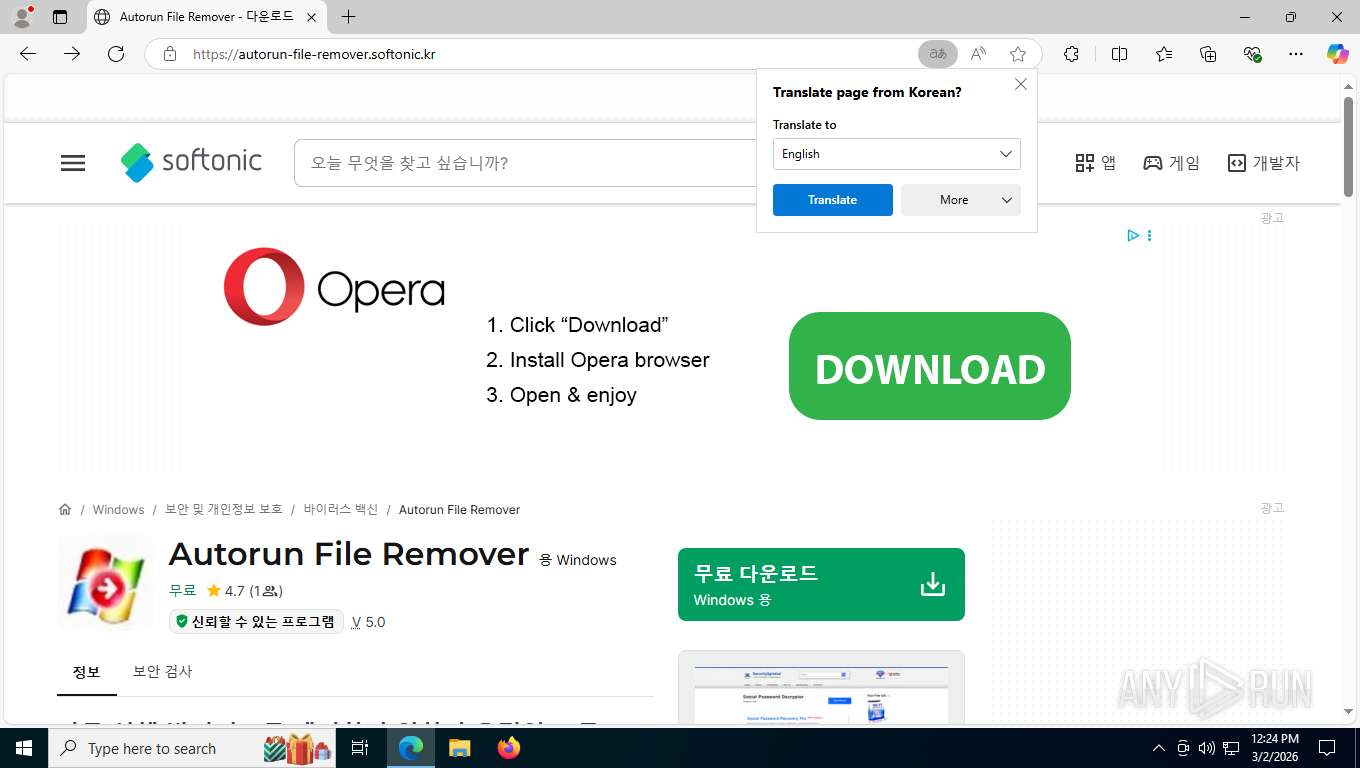
Task: Click the volume speaker tray icon
Action: (1207, 748)
